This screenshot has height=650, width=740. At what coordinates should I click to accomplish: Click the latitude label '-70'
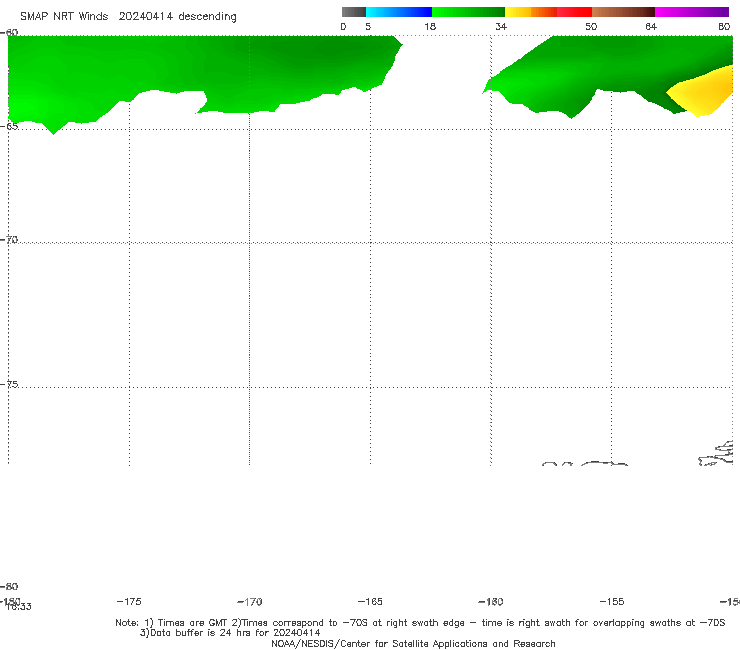[x=9, y=240]
